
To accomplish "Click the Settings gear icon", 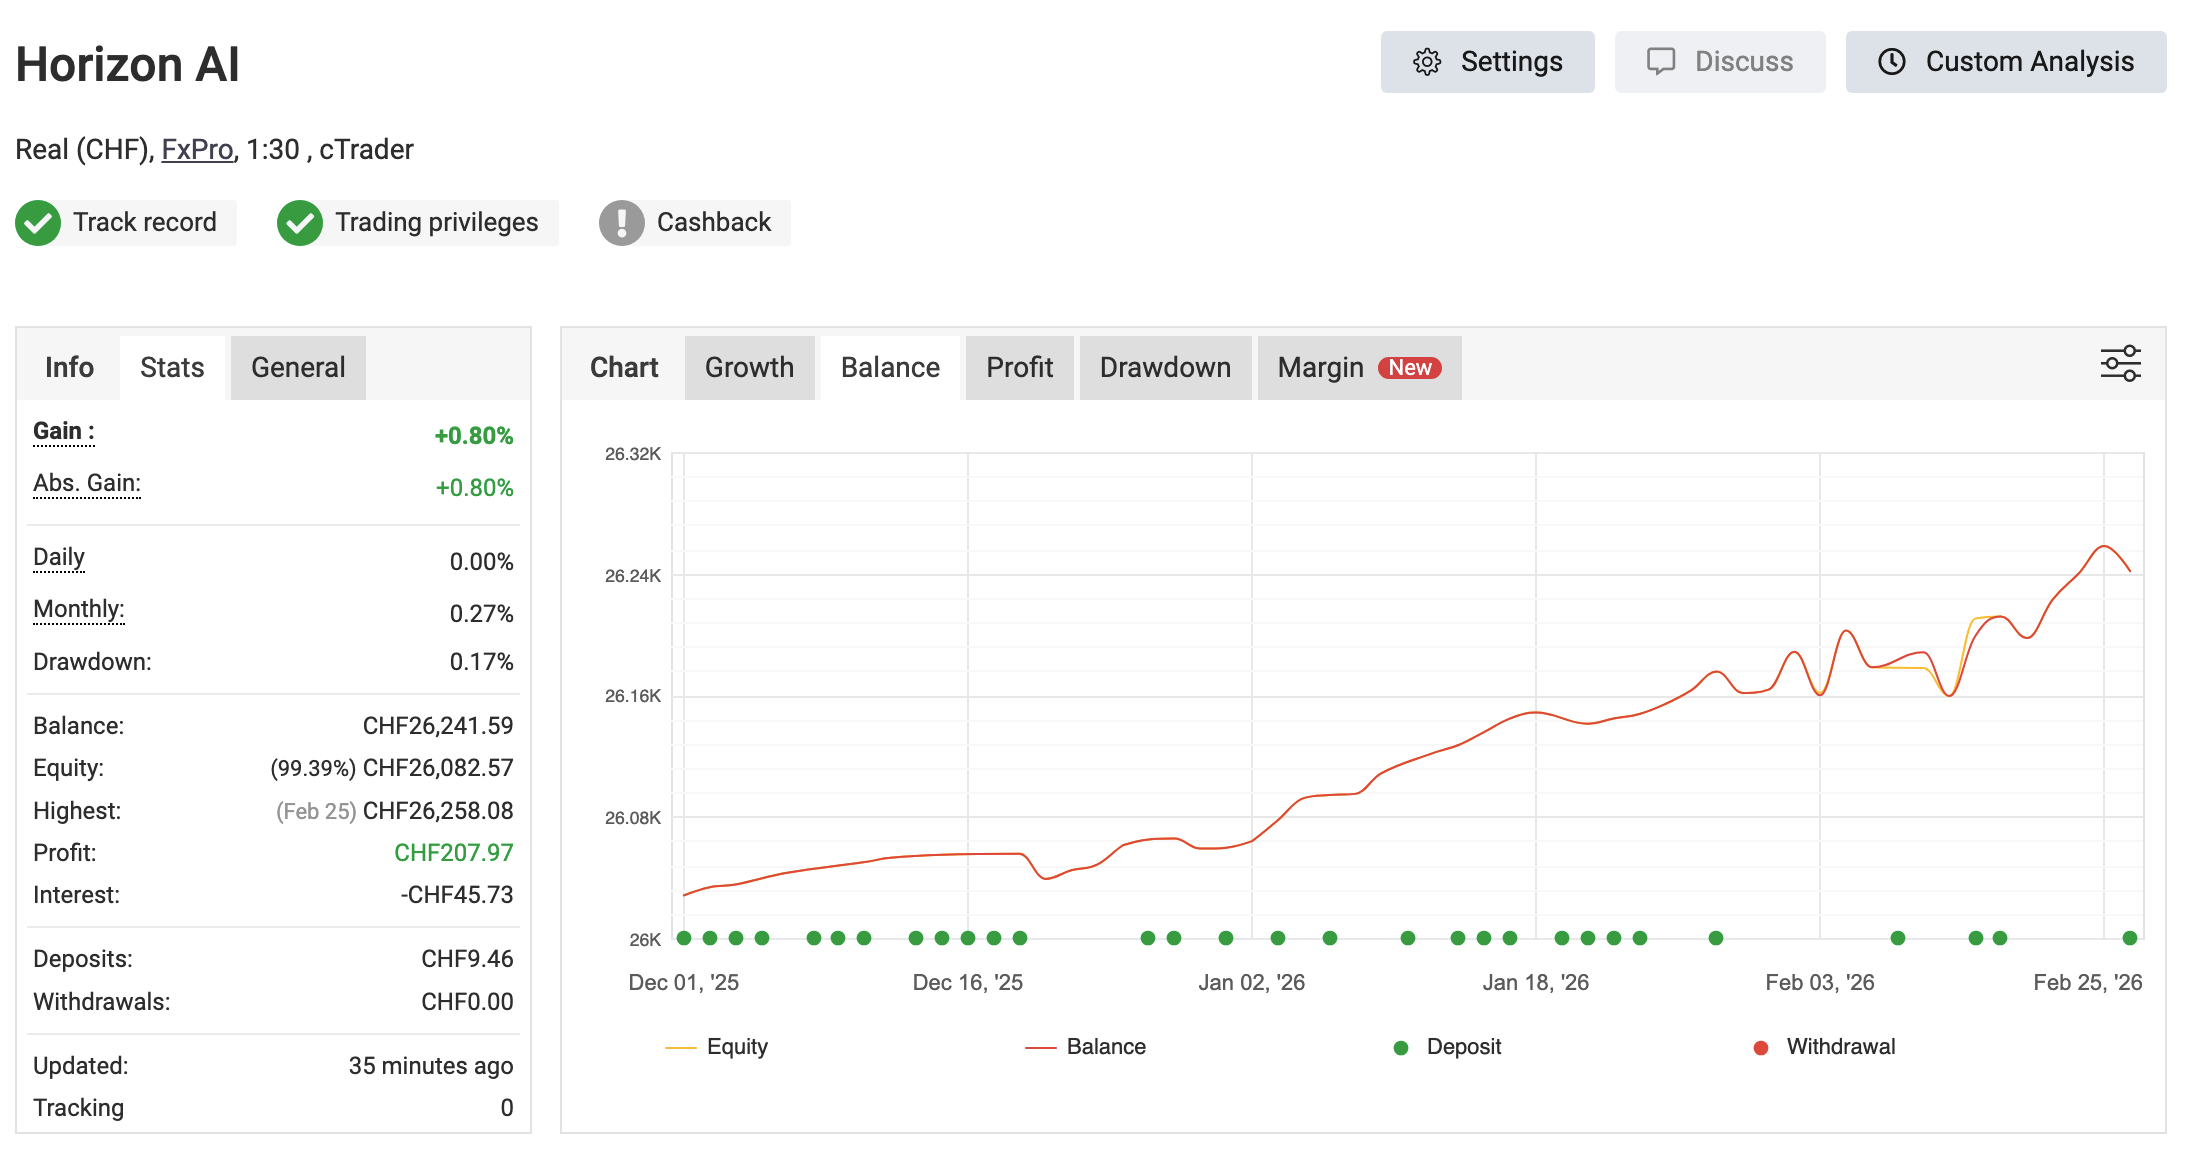I will [x=1427, y=62].
